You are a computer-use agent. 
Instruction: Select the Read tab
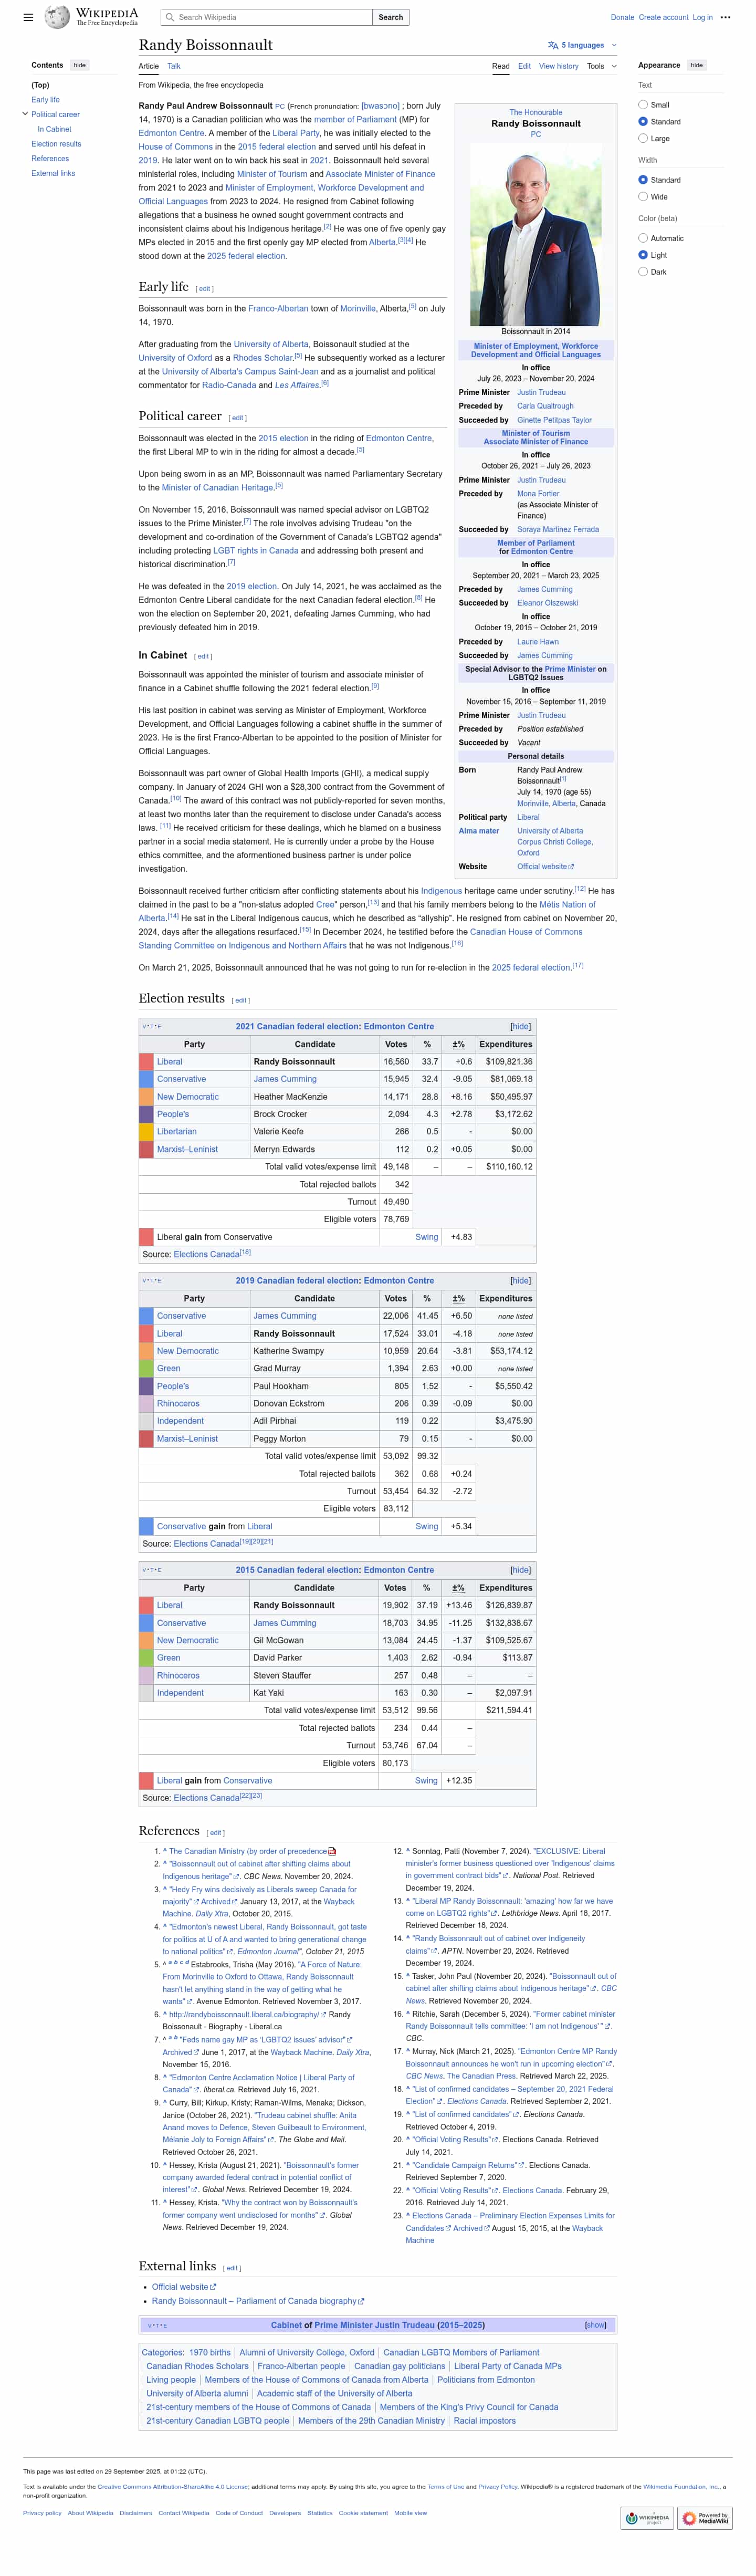point(500,66)
